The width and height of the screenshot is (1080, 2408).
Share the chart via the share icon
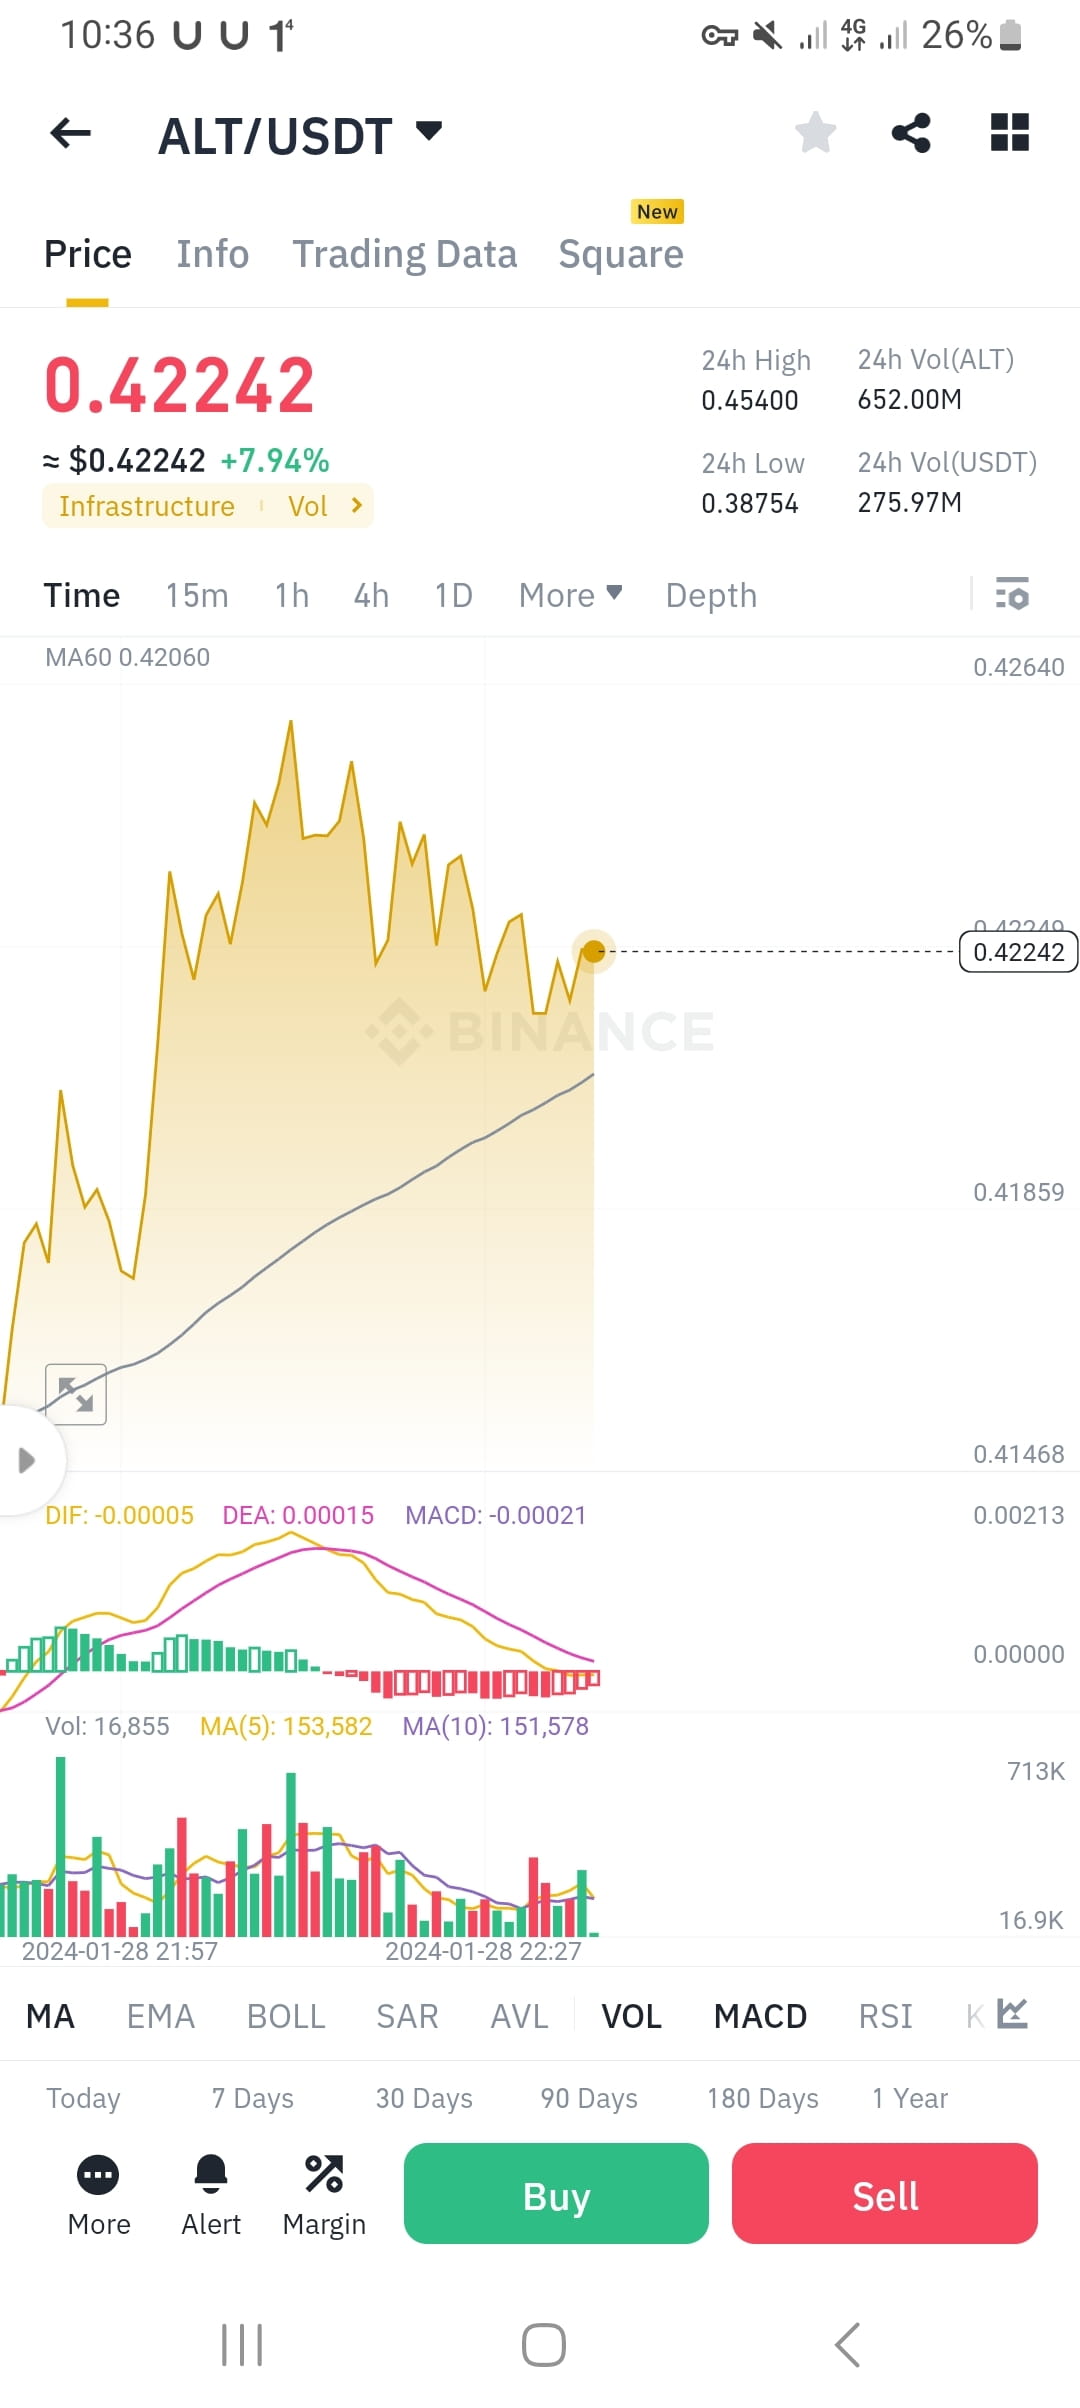(910, 133)
